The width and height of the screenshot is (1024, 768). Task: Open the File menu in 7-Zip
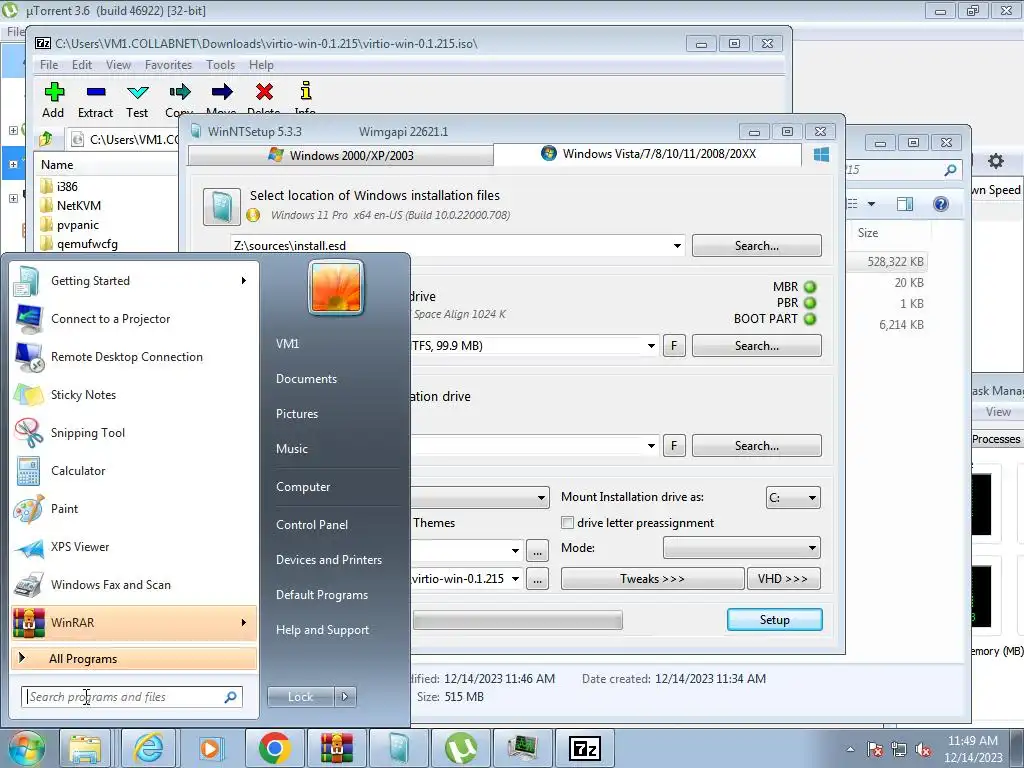(x=49, y=65)
